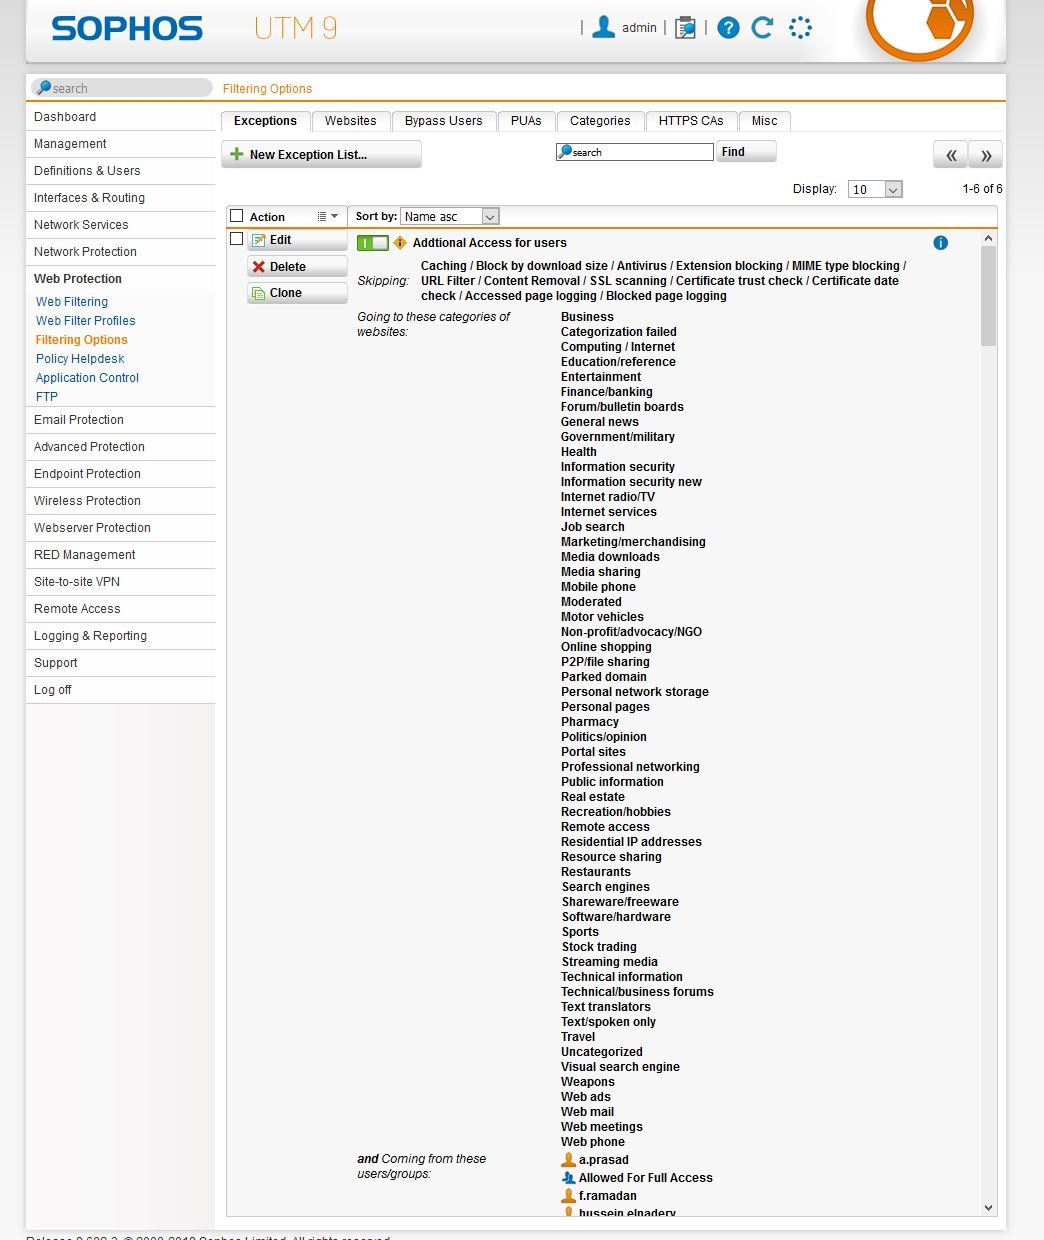Check the select-all checkbox in Action header
The height and width of the screenshot is (1240, 1044).
[237, 216]
